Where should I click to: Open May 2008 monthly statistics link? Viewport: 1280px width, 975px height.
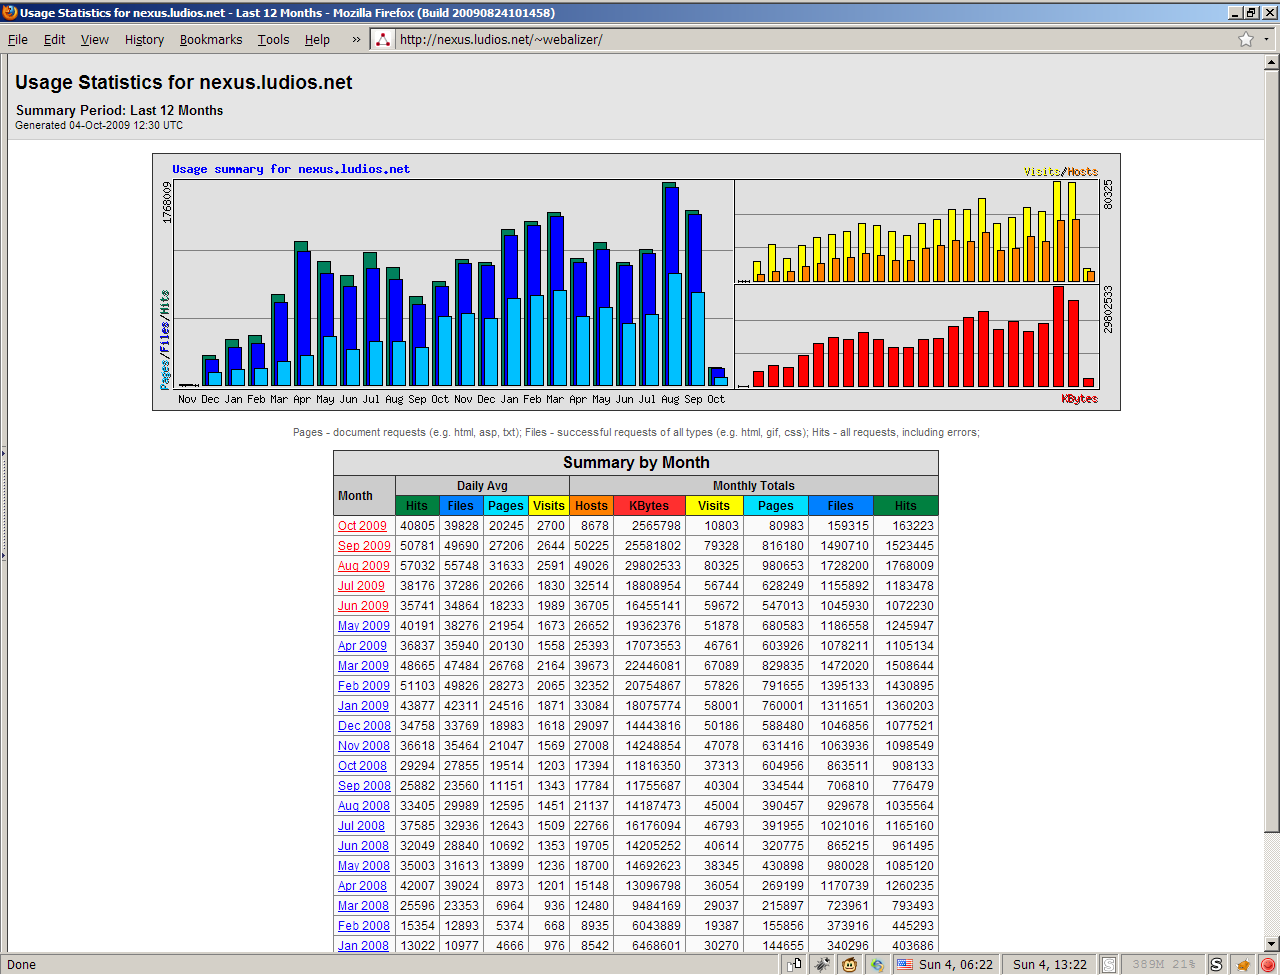[x=364, y=866]
